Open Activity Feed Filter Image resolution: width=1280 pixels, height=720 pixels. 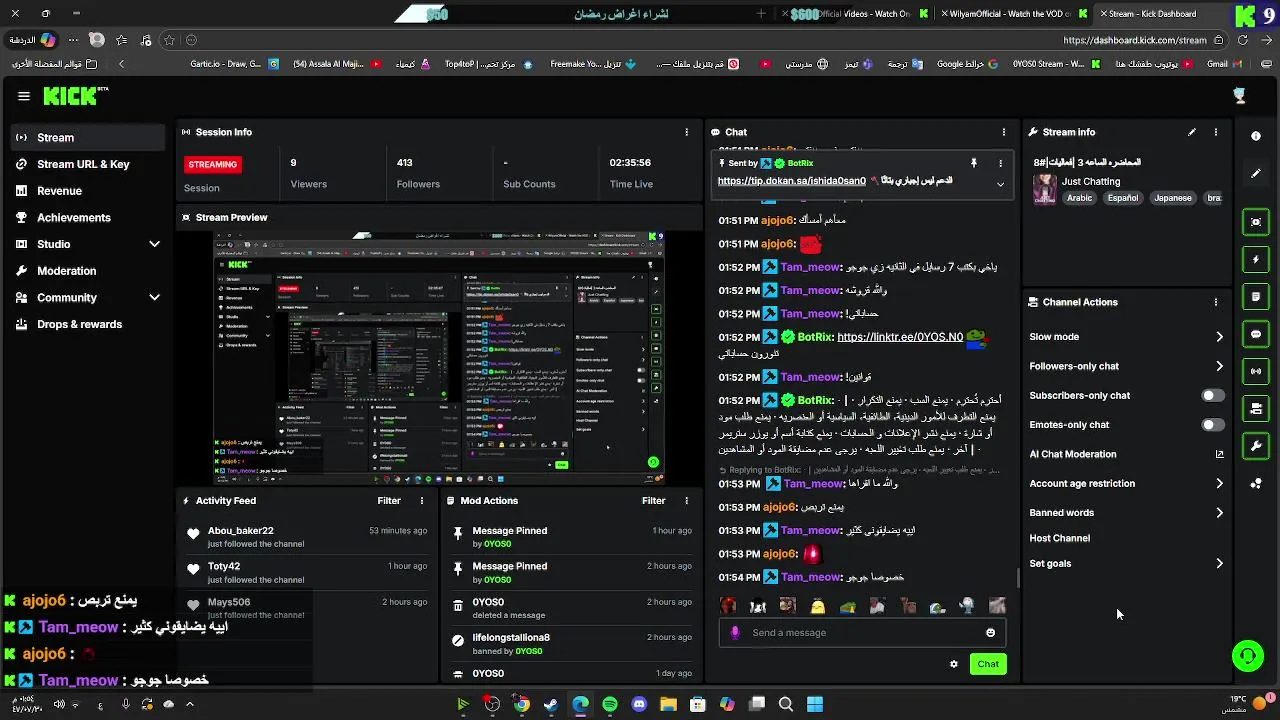389,501
